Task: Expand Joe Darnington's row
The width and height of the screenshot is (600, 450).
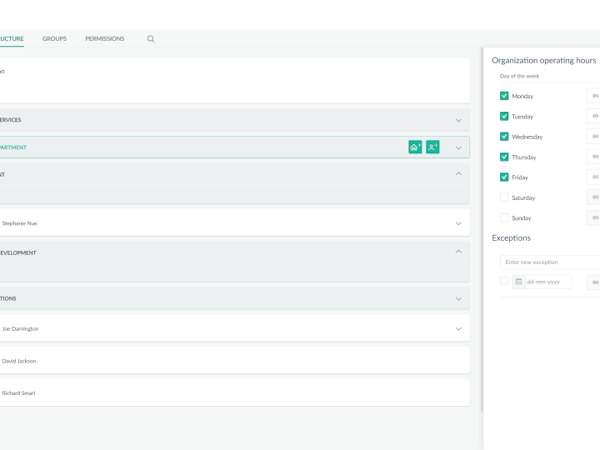Action: point(458,329)
